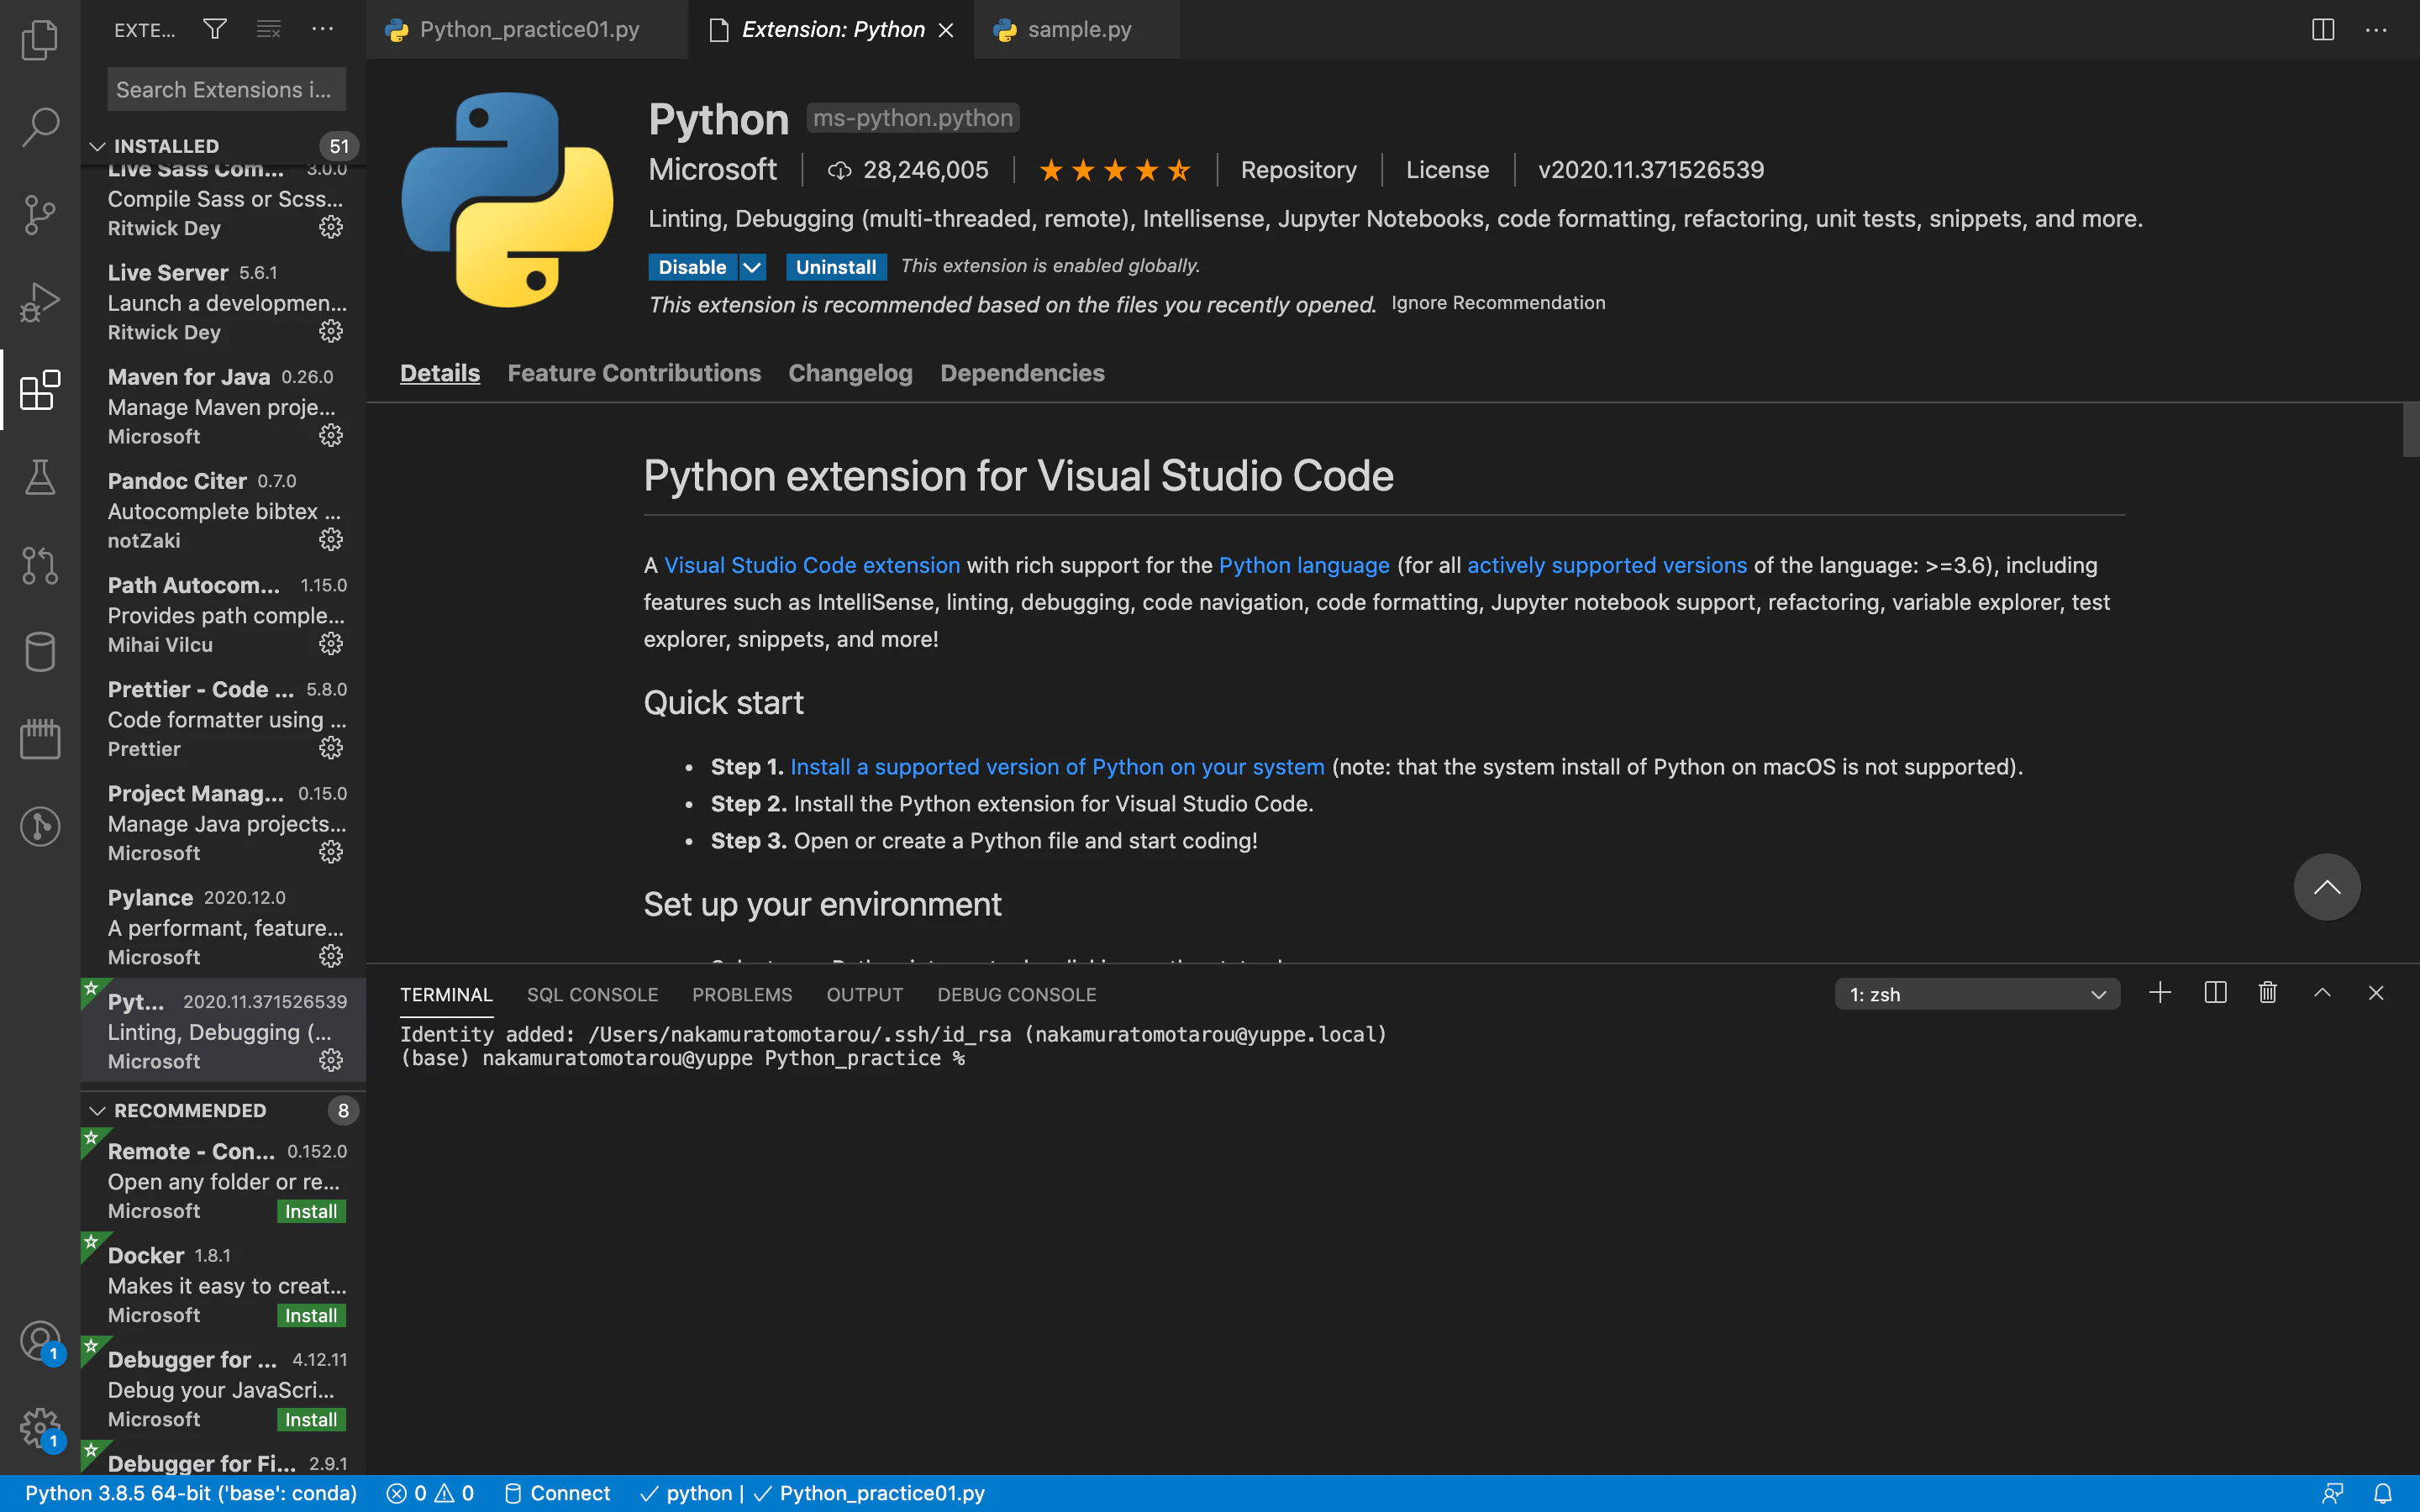Open manage gear for Pylance extension

pos(331,956)
